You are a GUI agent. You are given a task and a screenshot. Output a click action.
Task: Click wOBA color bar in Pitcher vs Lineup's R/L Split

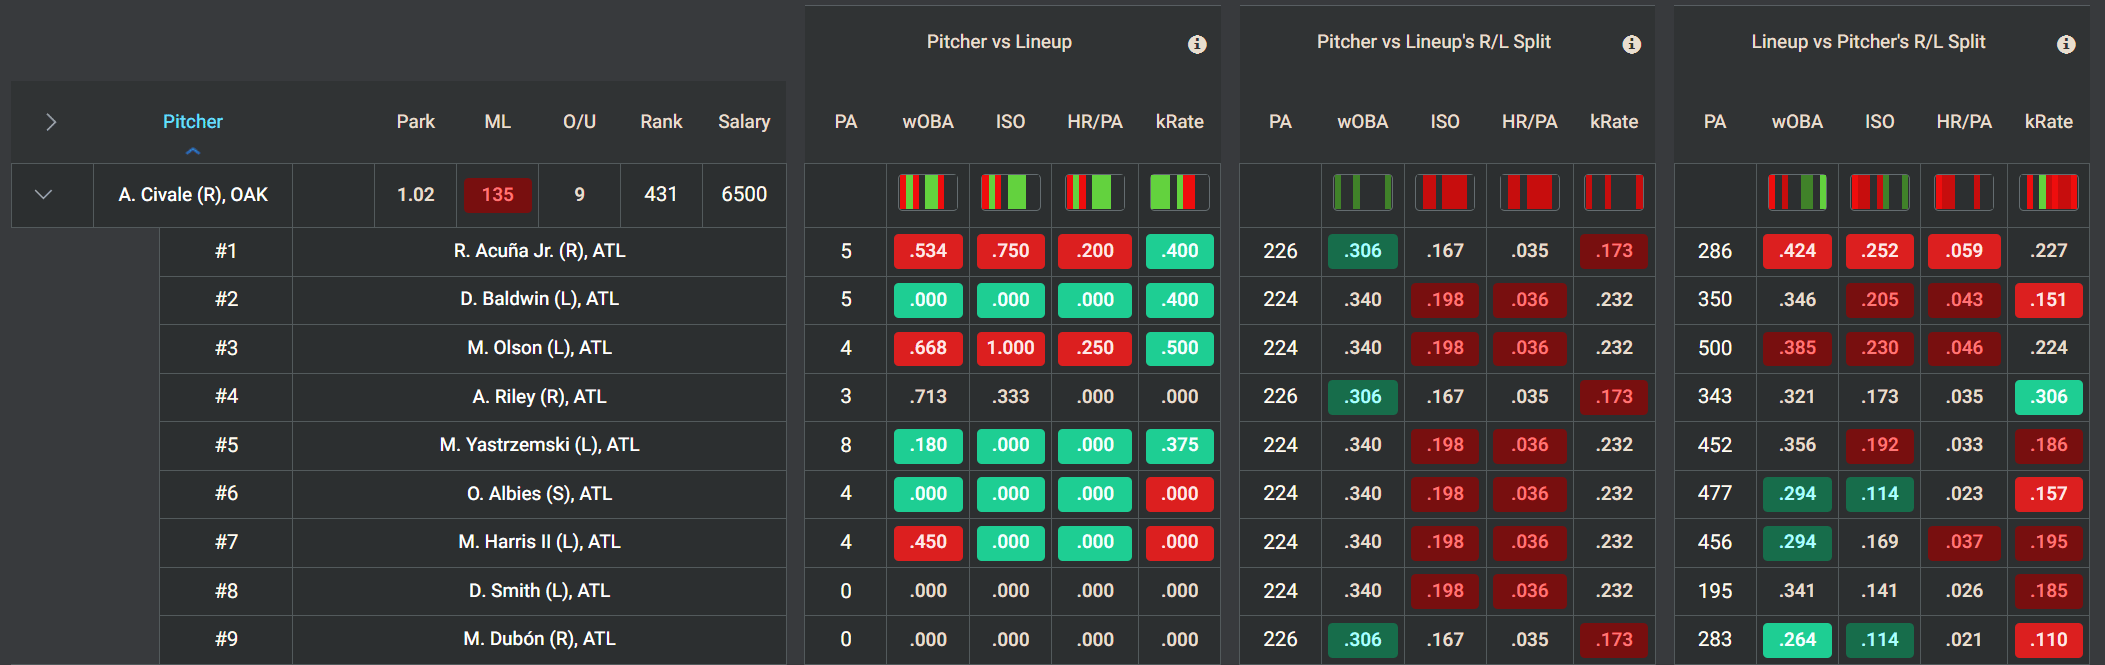(x=1363, y=192)
